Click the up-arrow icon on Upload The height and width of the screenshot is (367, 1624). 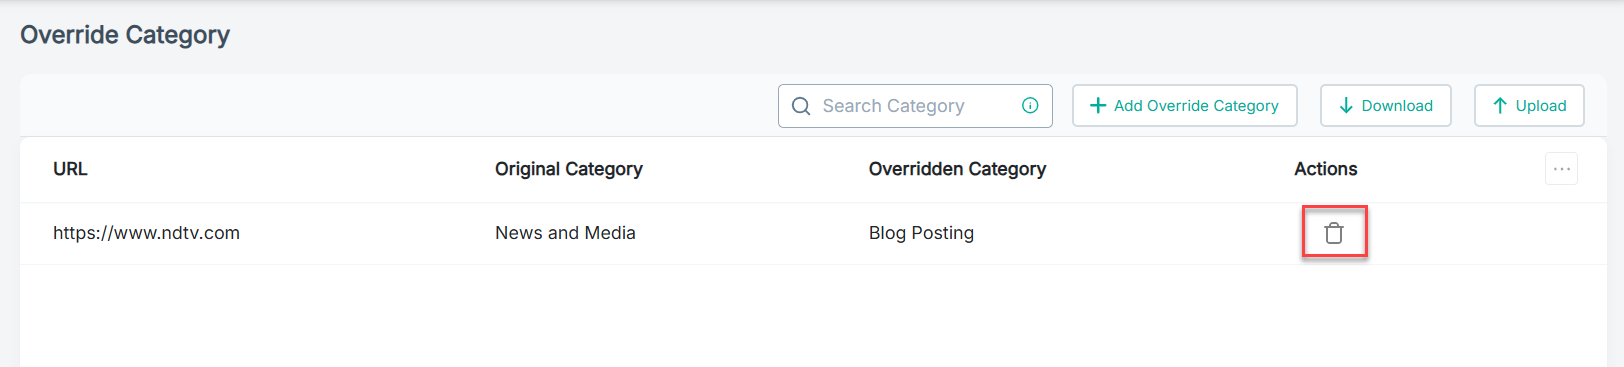pos(1500,106)
